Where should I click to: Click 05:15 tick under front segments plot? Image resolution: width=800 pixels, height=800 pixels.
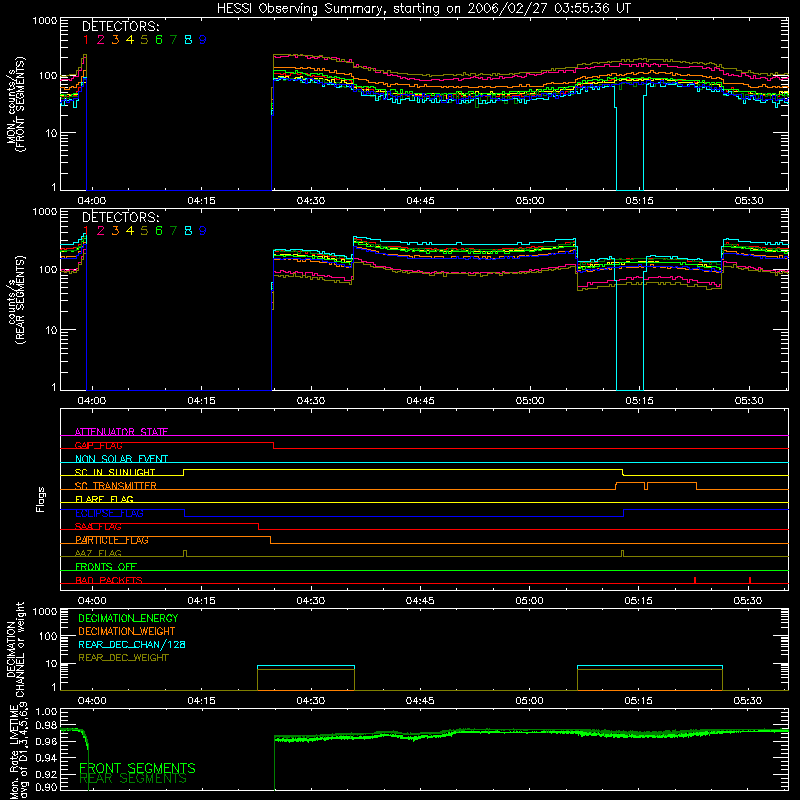tap(639, 201)
